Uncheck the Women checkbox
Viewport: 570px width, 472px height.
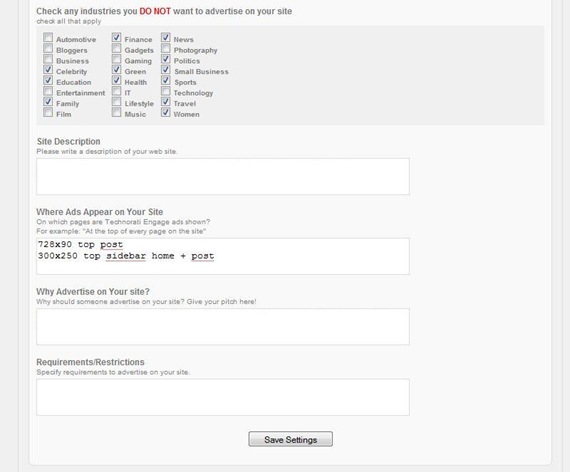point(166,112)
